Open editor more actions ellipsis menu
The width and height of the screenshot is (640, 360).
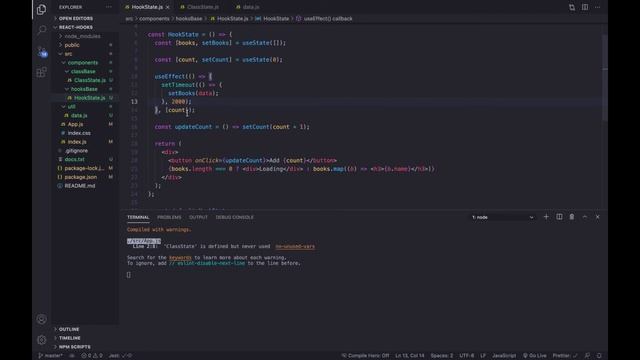[598, 7]
